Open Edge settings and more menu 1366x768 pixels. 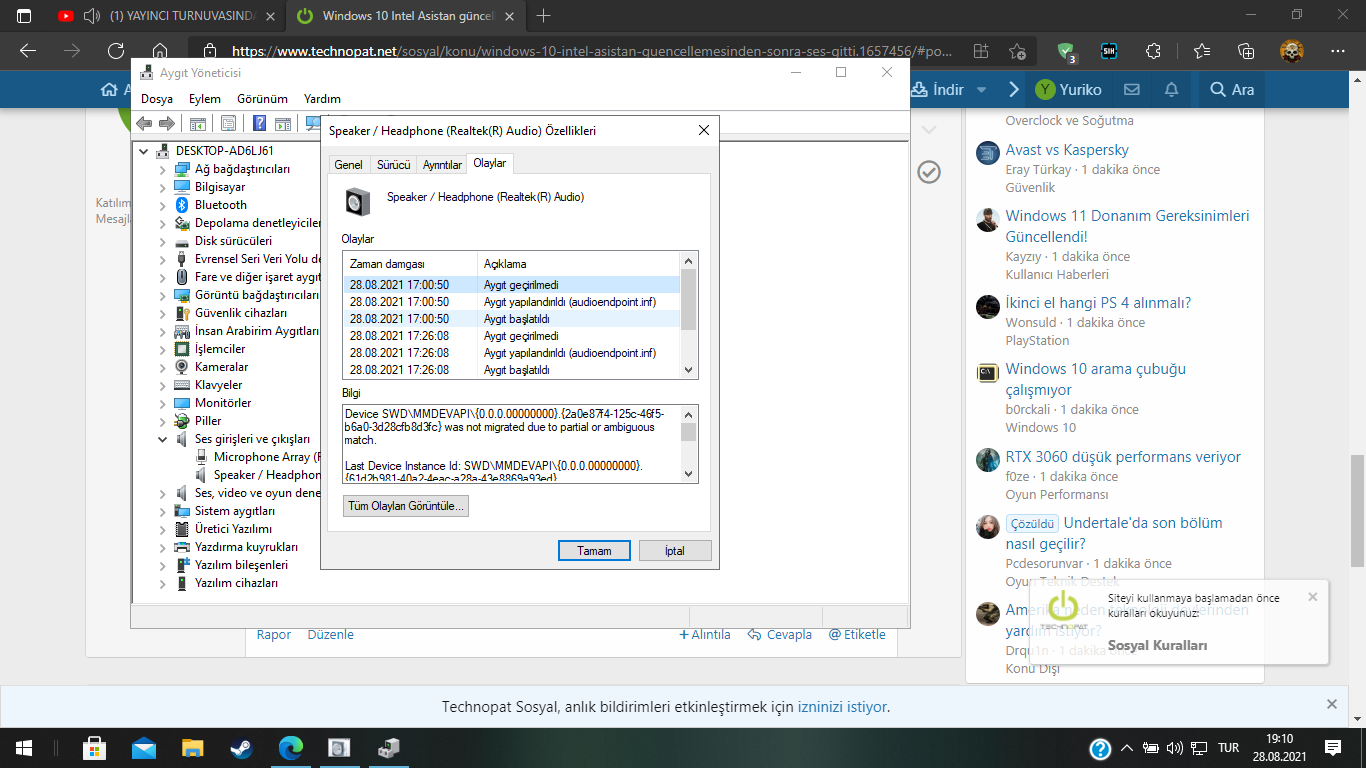[x=1338, y=51]
